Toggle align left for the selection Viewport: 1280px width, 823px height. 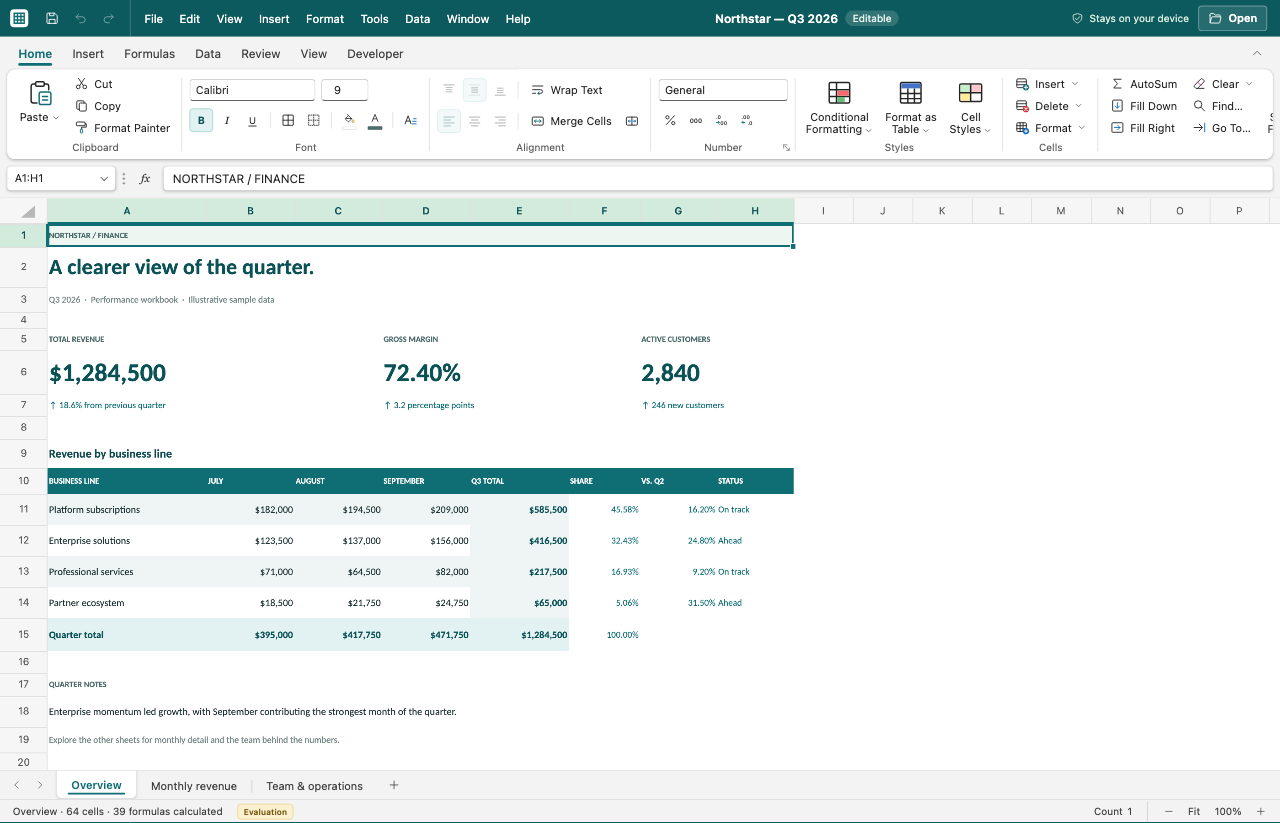pos(449,121)
